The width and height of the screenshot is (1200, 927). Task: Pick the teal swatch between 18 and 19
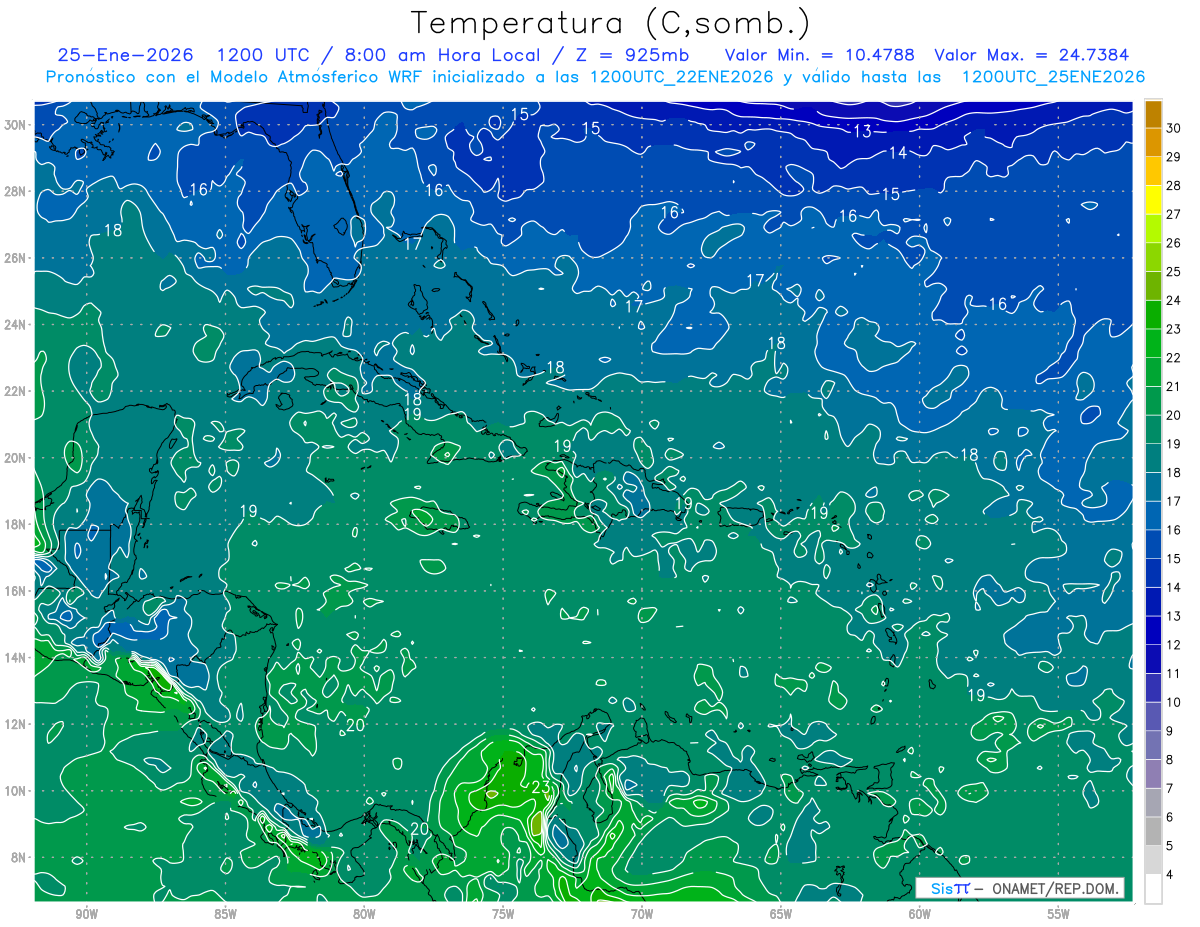coord(1153,459)
